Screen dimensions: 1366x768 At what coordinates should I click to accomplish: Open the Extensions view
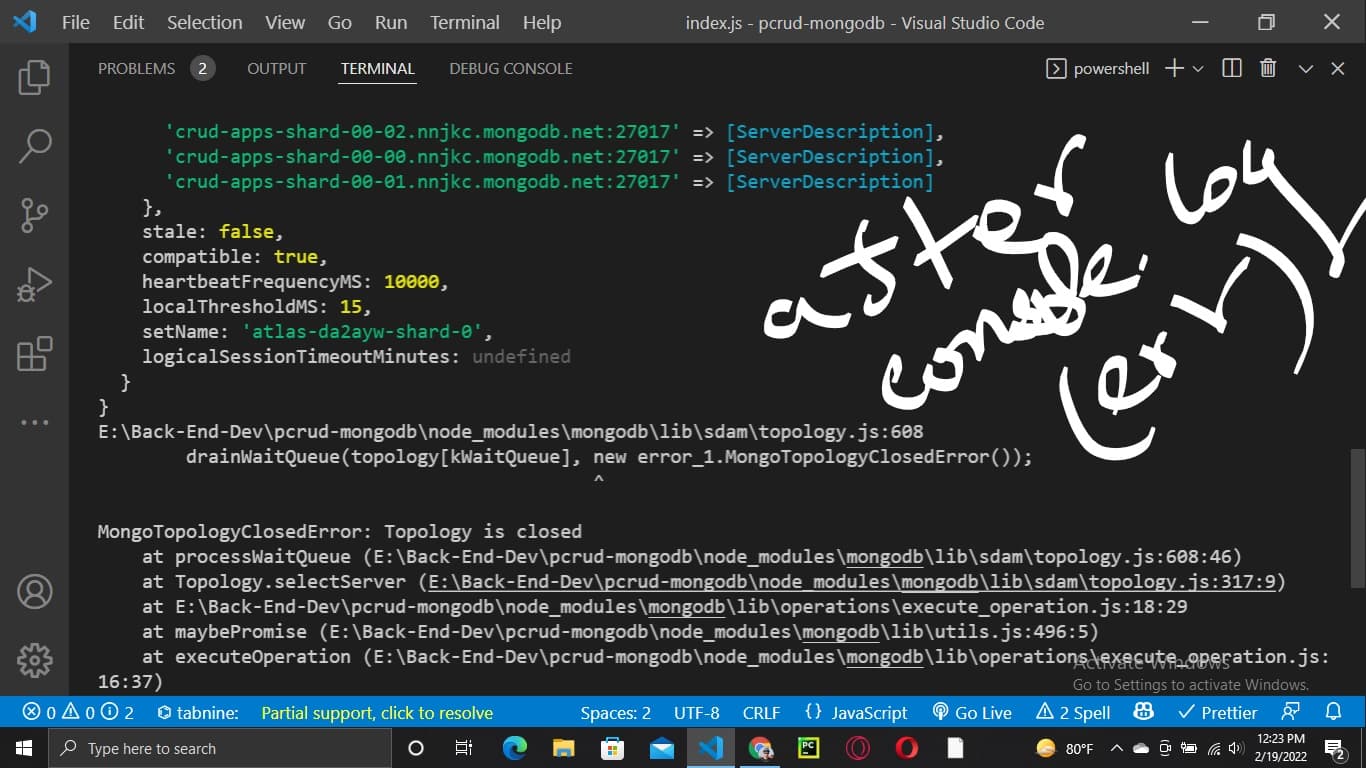click(34, 354)
